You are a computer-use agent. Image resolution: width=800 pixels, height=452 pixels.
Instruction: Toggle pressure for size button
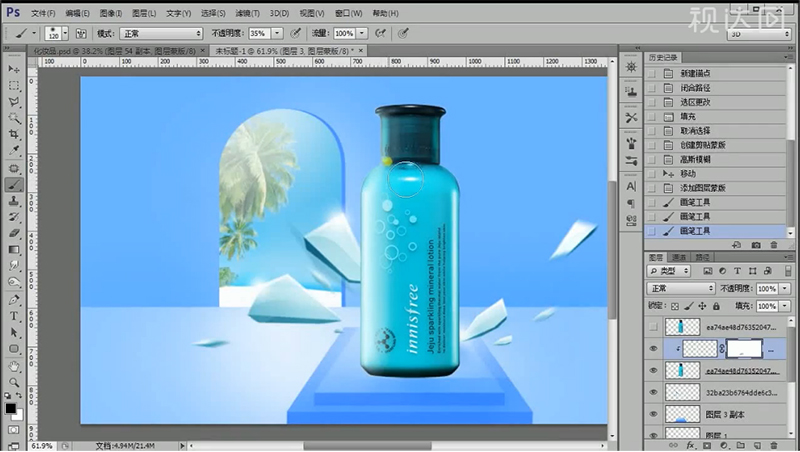click(x=403, y=33)
